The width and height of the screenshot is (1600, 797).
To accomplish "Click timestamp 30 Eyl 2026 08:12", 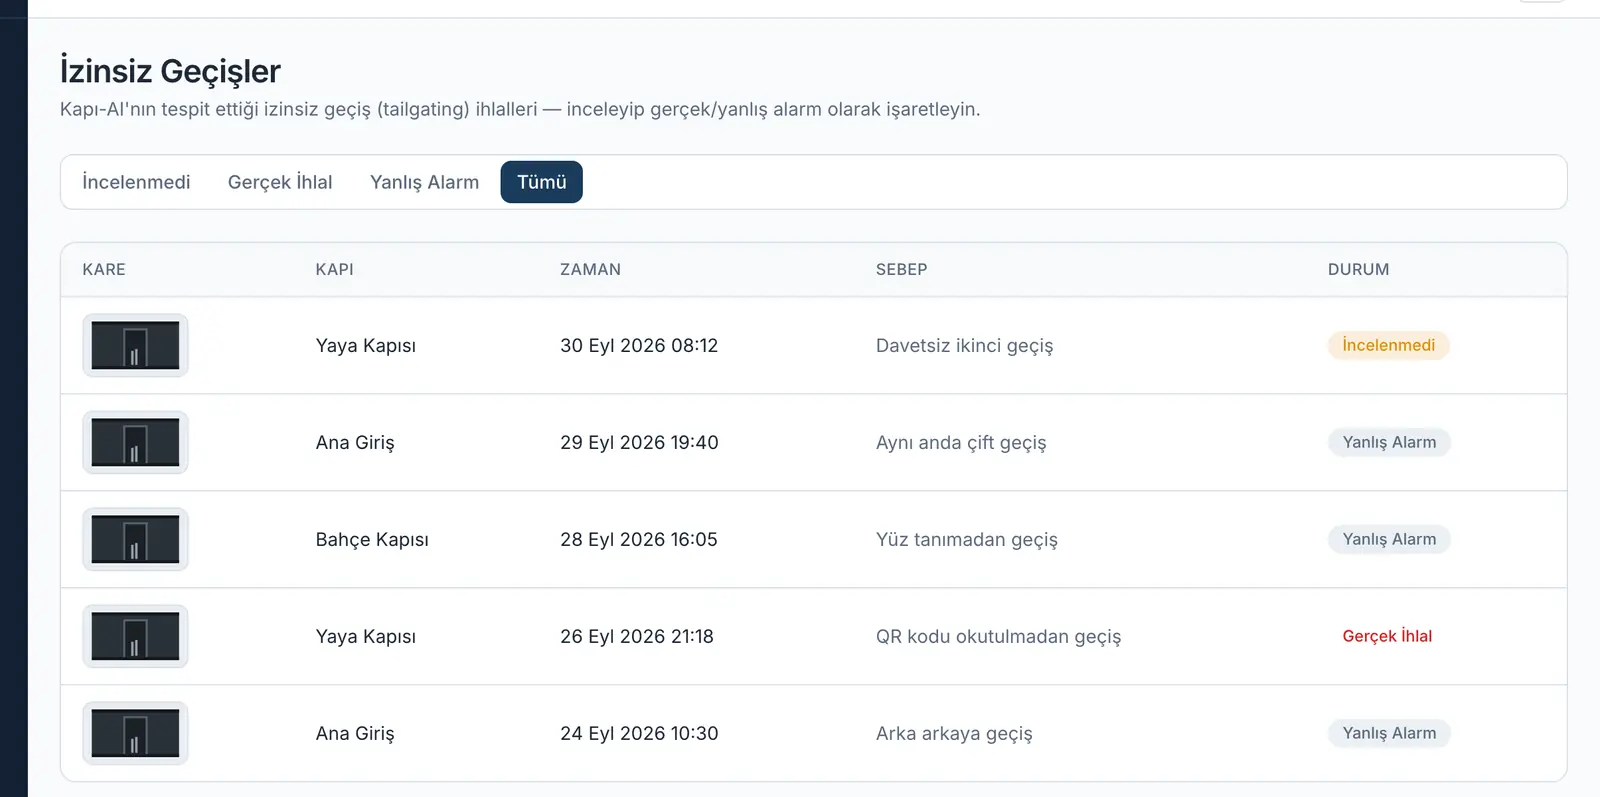I will (639, 345).
